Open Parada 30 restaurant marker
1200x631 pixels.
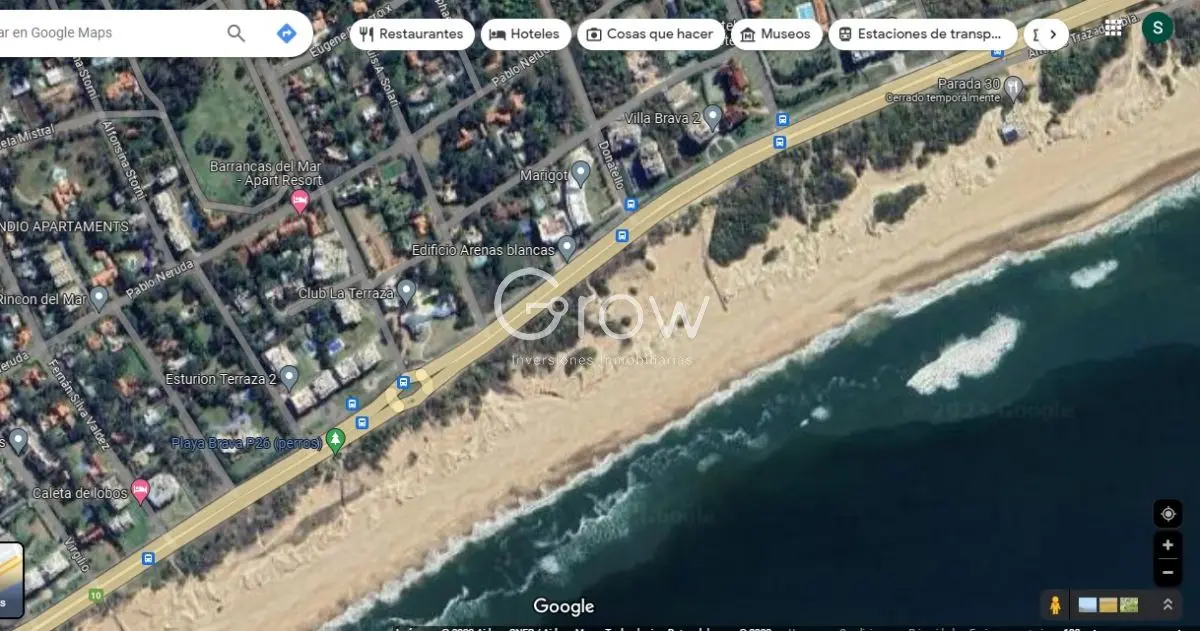1013,87
